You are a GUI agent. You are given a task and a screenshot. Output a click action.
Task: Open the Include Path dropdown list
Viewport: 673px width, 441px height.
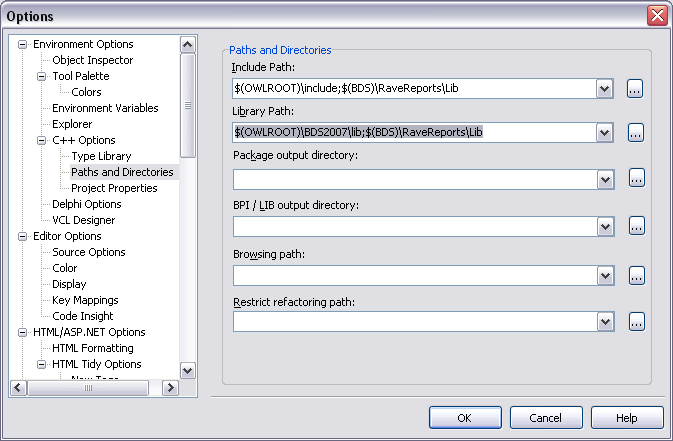[604, 89]
